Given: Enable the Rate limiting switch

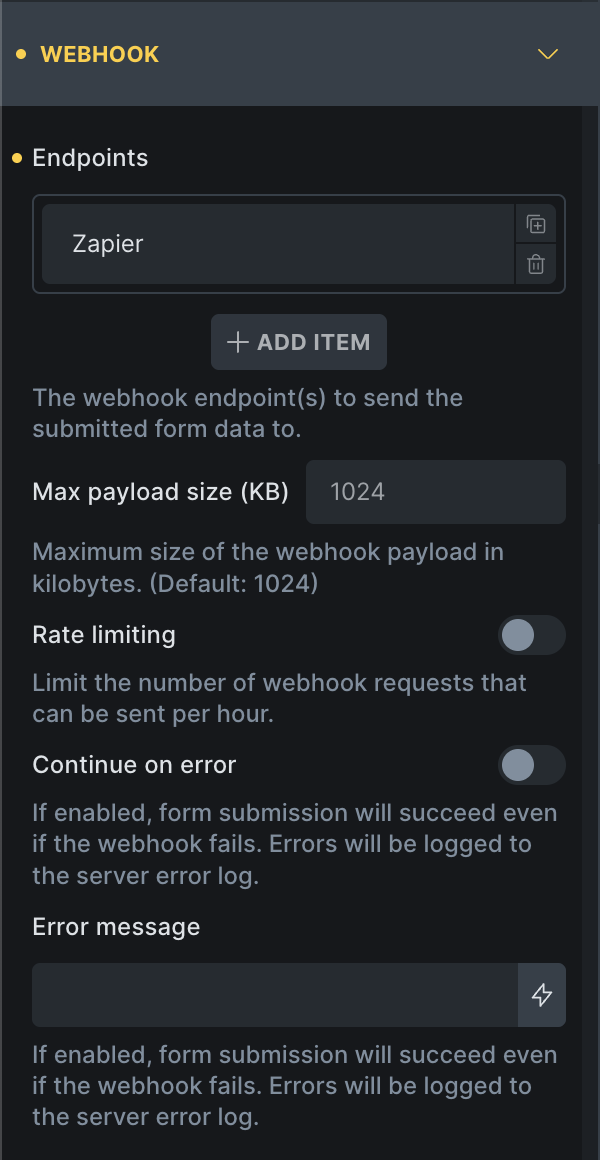Looking at the screenshot, I should [531, 635].
